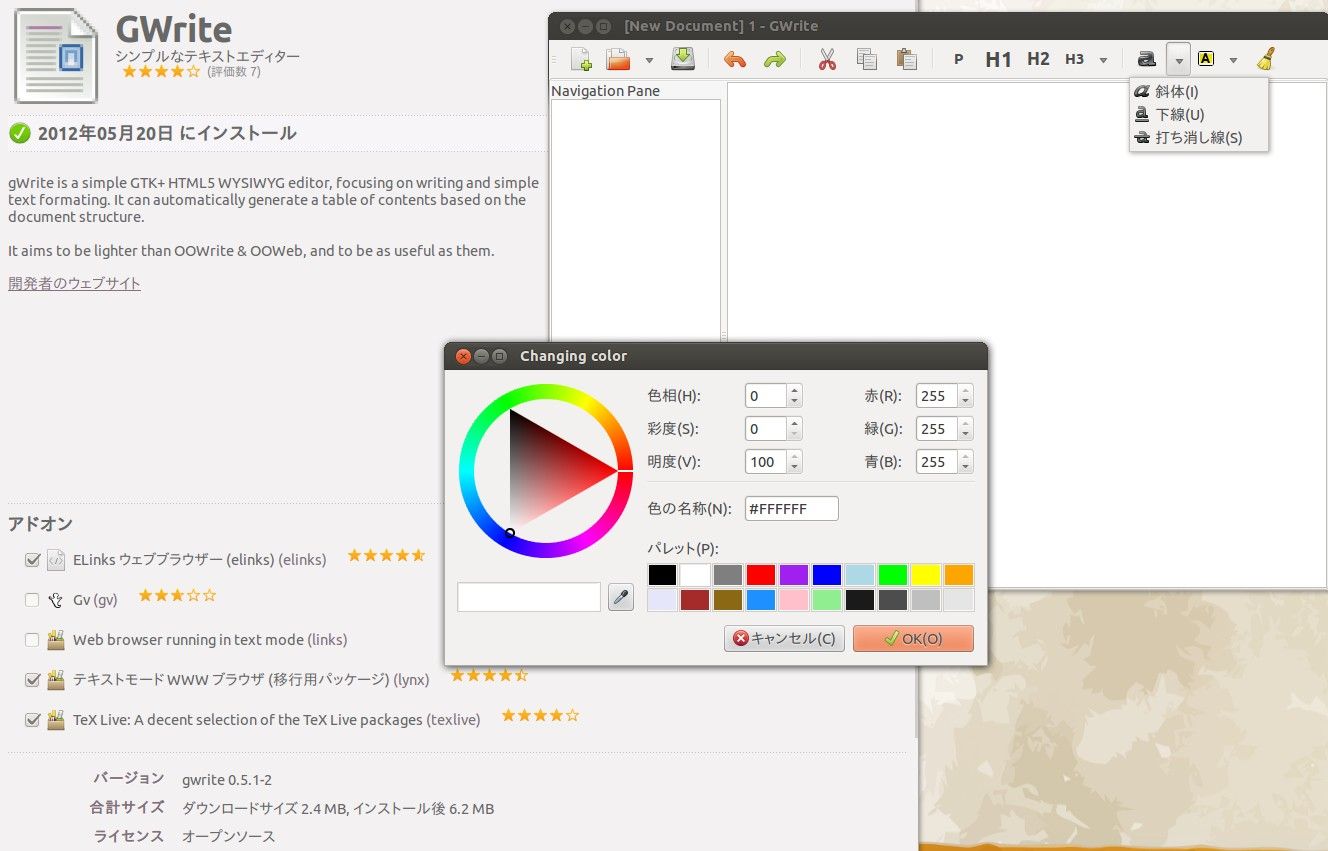Click the 明度(V) value spinner arrows
Screen dimensions: 1328x851
[x=794, y=462]
